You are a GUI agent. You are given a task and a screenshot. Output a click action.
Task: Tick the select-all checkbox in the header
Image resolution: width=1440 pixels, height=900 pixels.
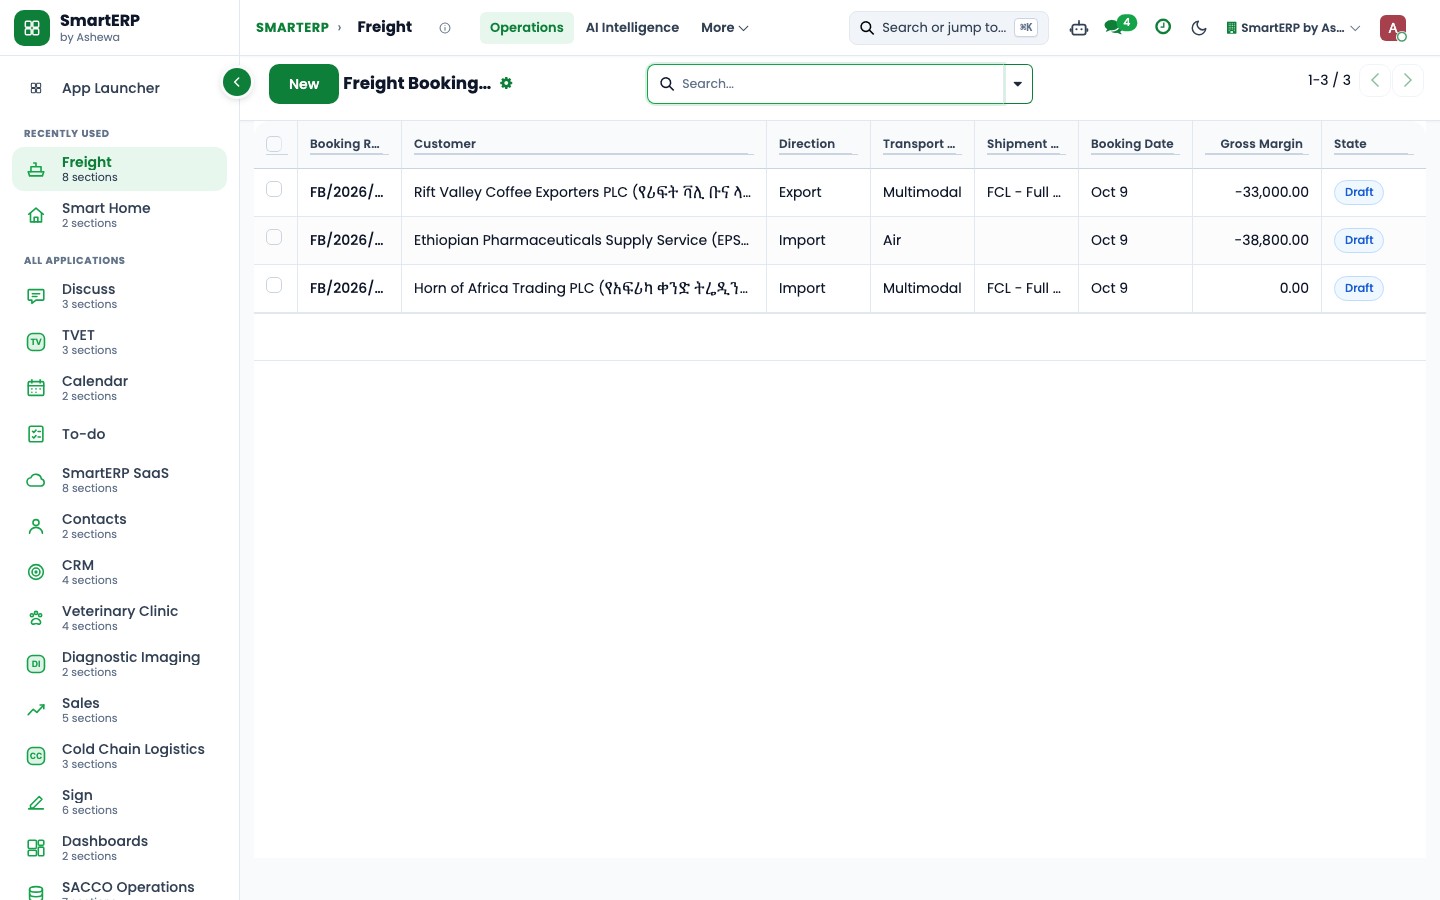274,144
